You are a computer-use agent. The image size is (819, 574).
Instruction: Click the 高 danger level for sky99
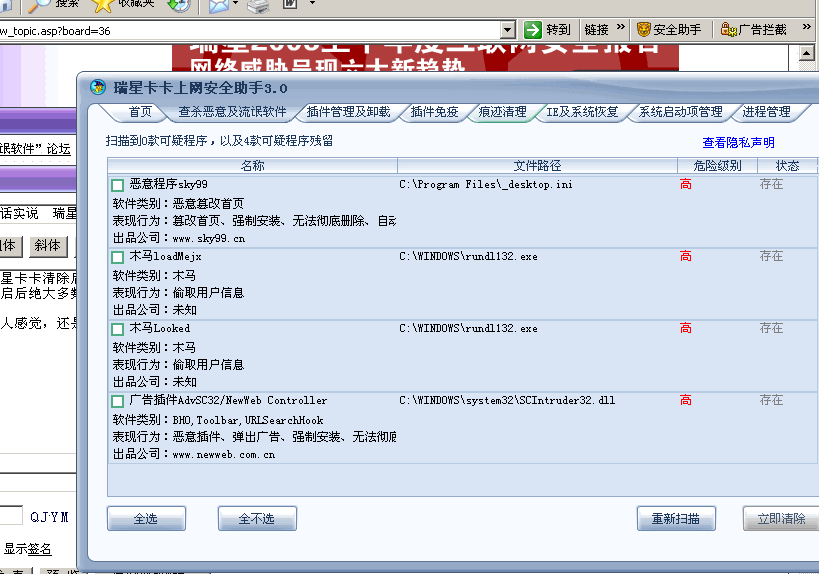685,184
